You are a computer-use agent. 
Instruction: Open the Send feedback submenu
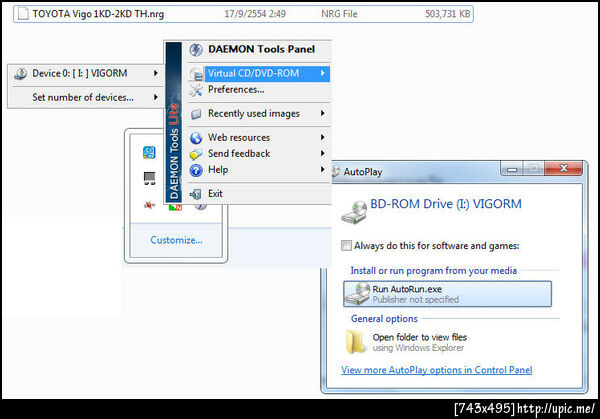(x=259, y=153)
